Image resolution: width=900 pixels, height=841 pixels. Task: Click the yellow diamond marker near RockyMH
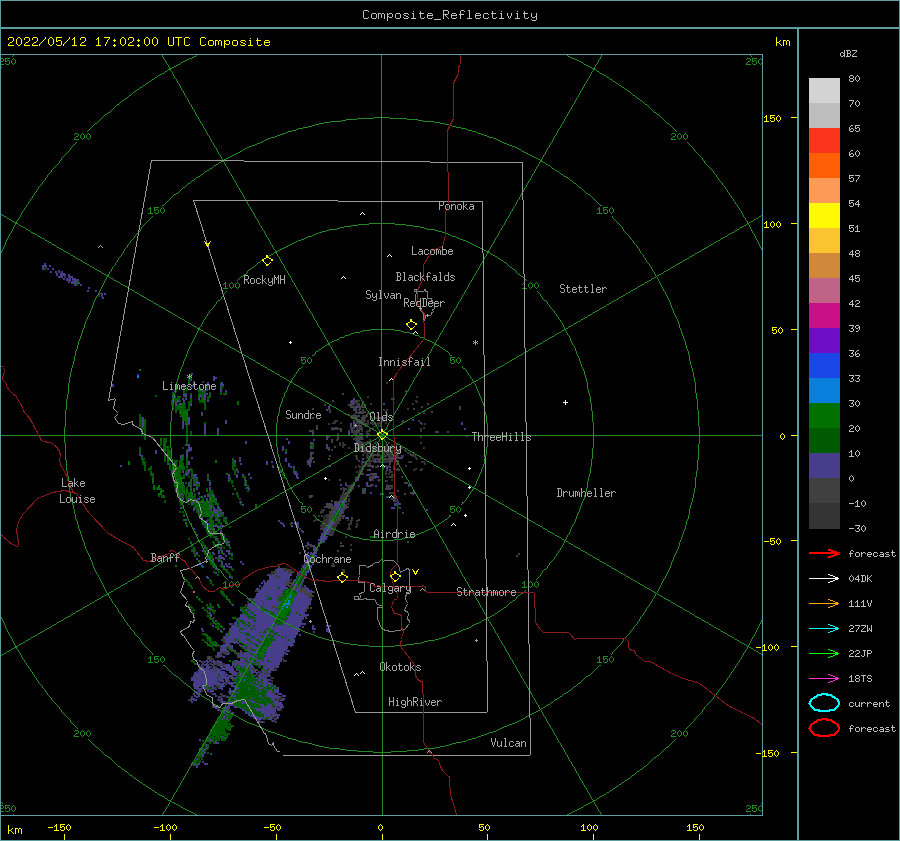(x=267, y=261)
